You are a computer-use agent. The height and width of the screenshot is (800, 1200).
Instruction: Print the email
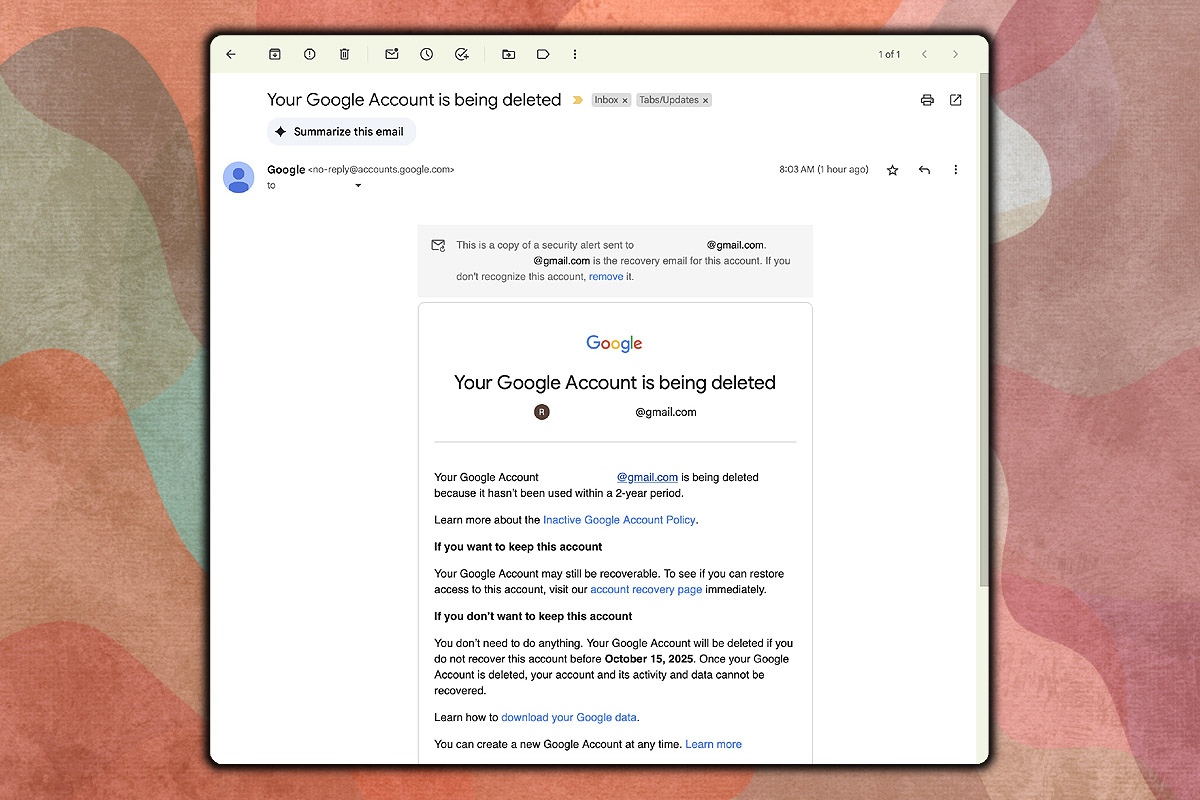click(x=927, y=100)
